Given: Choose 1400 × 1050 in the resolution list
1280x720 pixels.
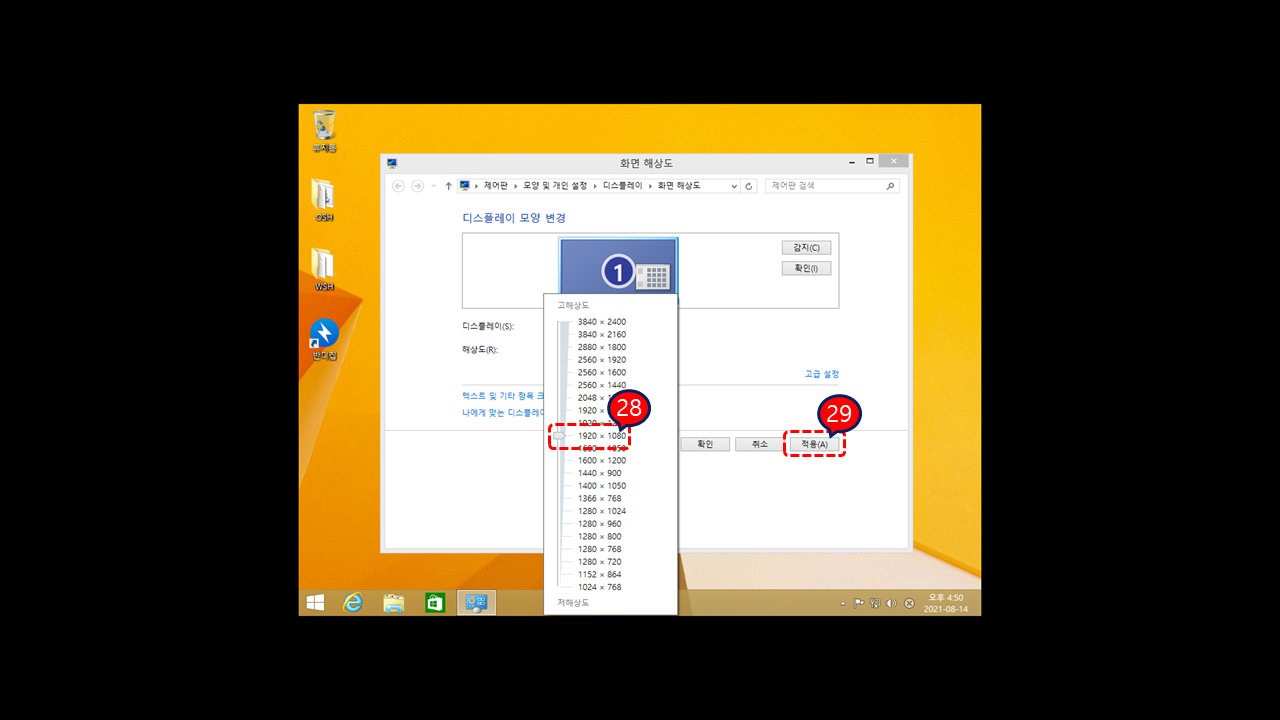Looking at the screenshot, I should (602, 486).
